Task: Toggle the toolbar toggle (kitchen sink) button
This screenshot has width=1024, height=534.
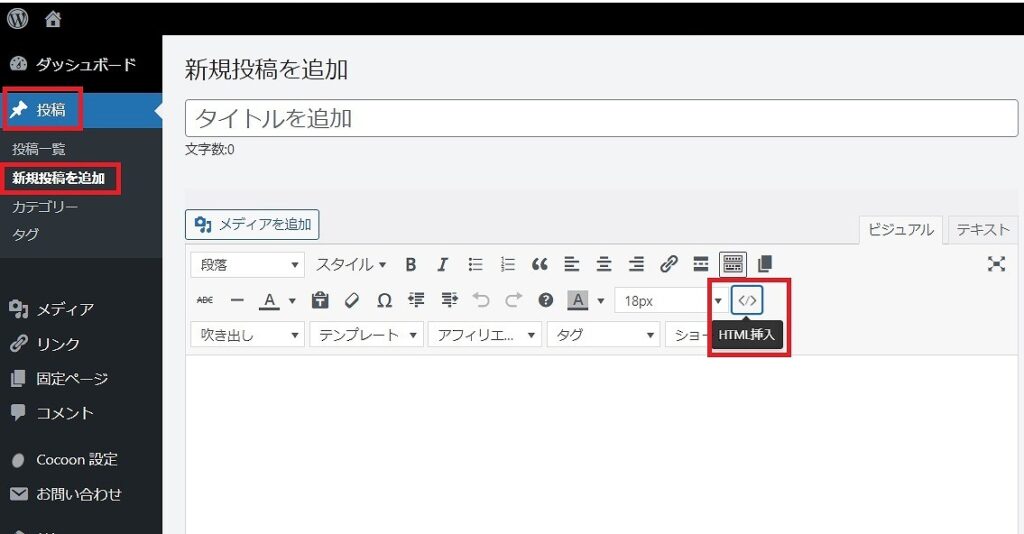Action: point(733,264)
